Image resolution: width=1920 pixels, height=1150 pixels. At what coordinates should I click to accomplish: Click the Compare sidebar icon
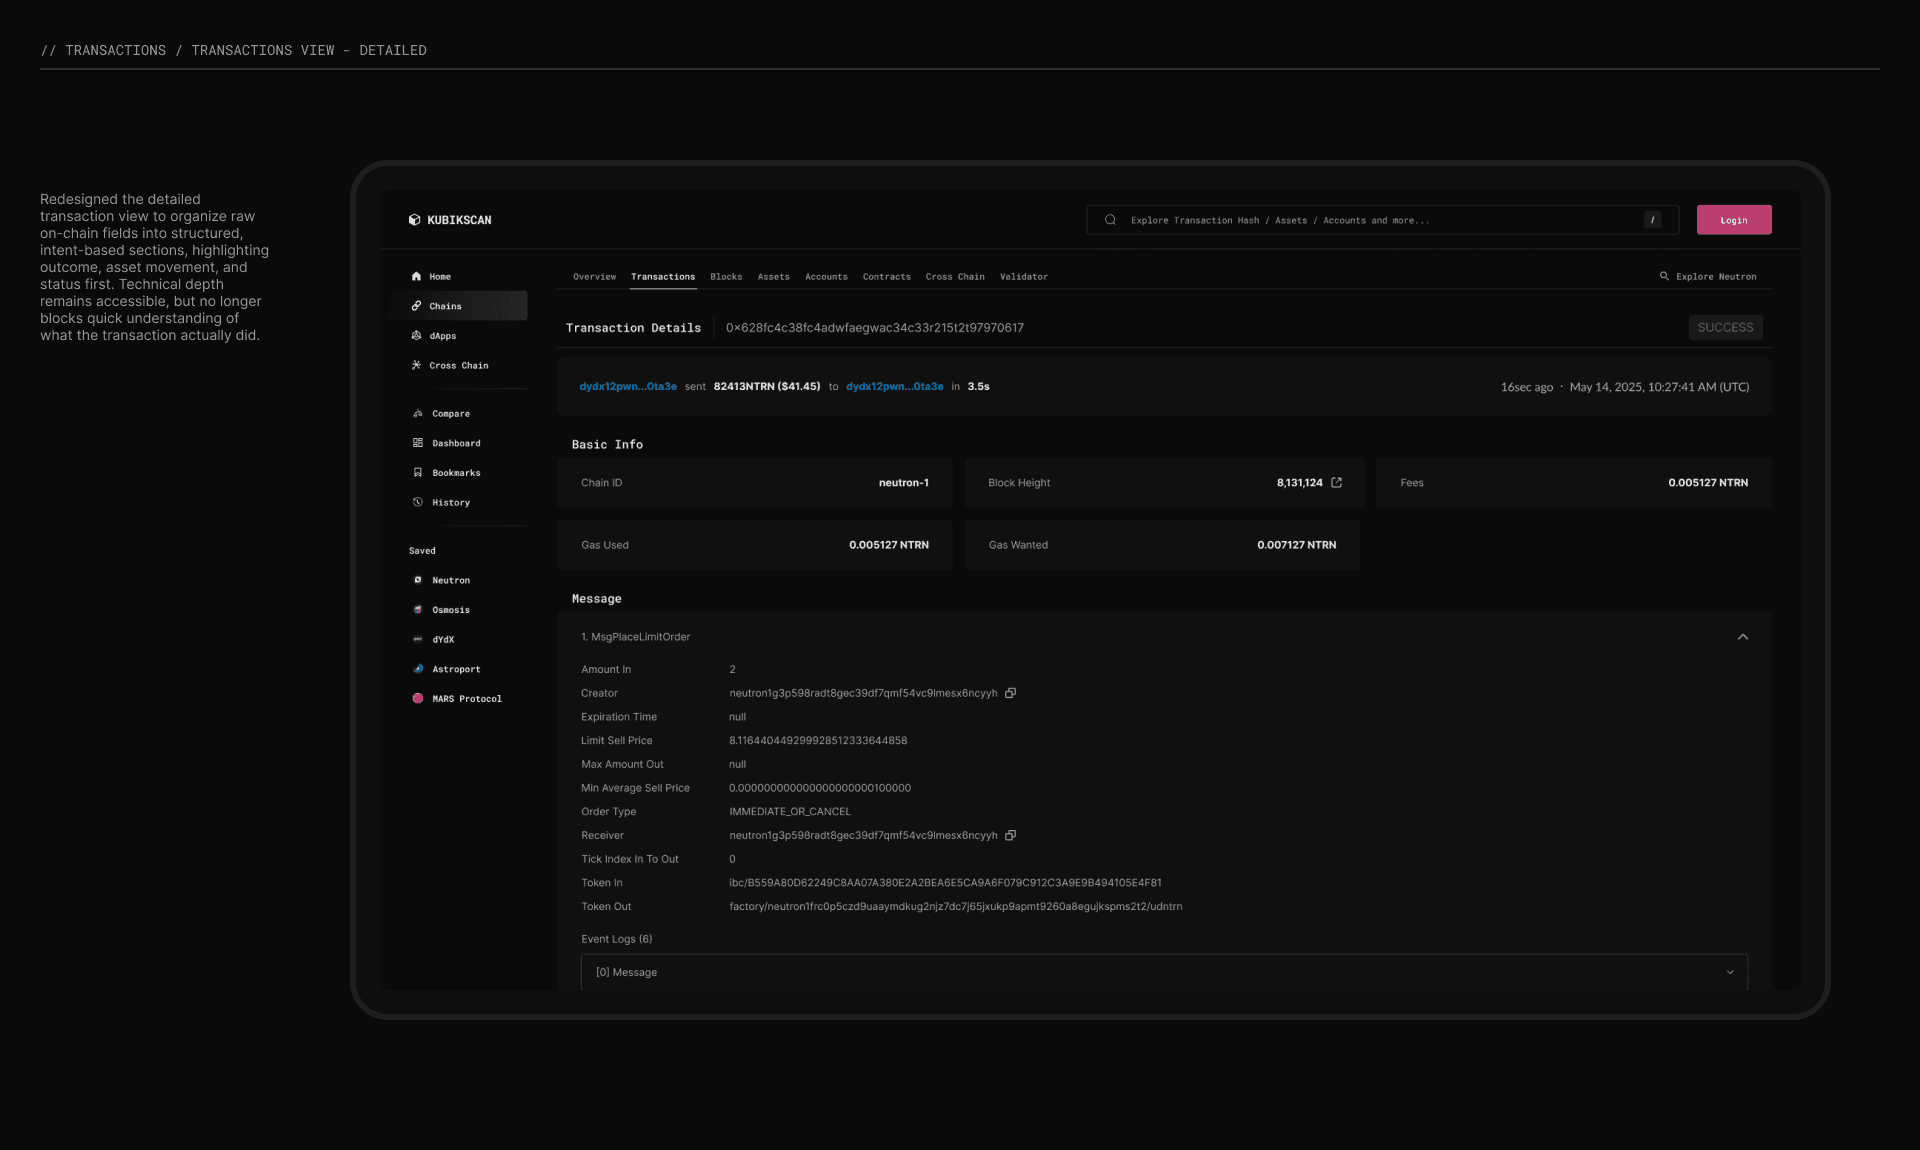coord(418,414)
